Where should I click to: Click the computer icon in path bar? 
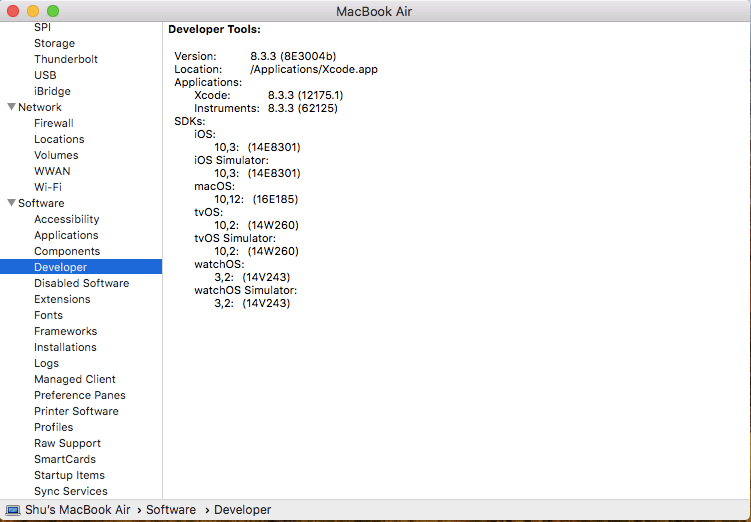pyautogui.click(x=11, y=510)
